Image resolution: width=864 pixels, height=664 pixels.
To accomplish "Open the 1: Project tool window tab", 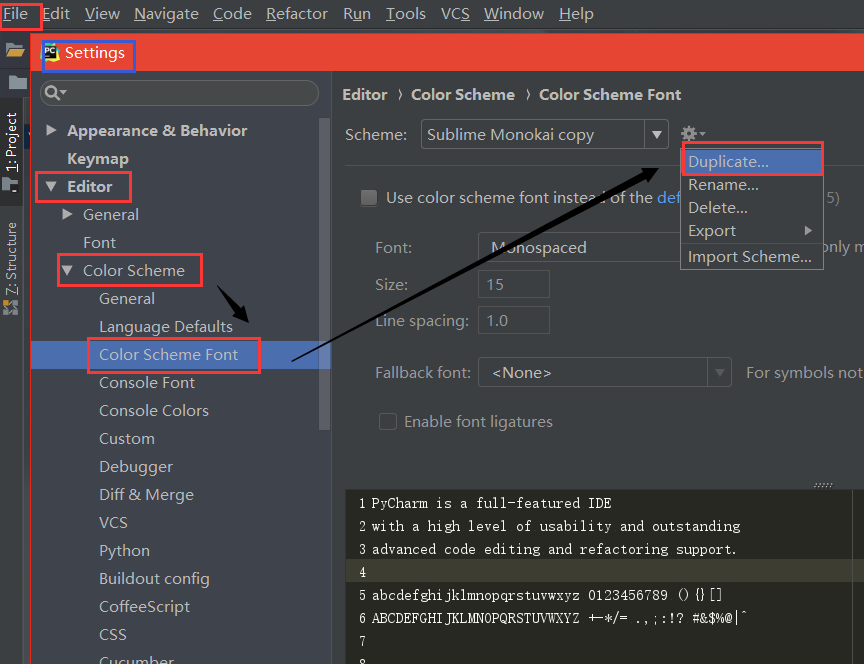I will pyautogui.click(x=12, y=142).
